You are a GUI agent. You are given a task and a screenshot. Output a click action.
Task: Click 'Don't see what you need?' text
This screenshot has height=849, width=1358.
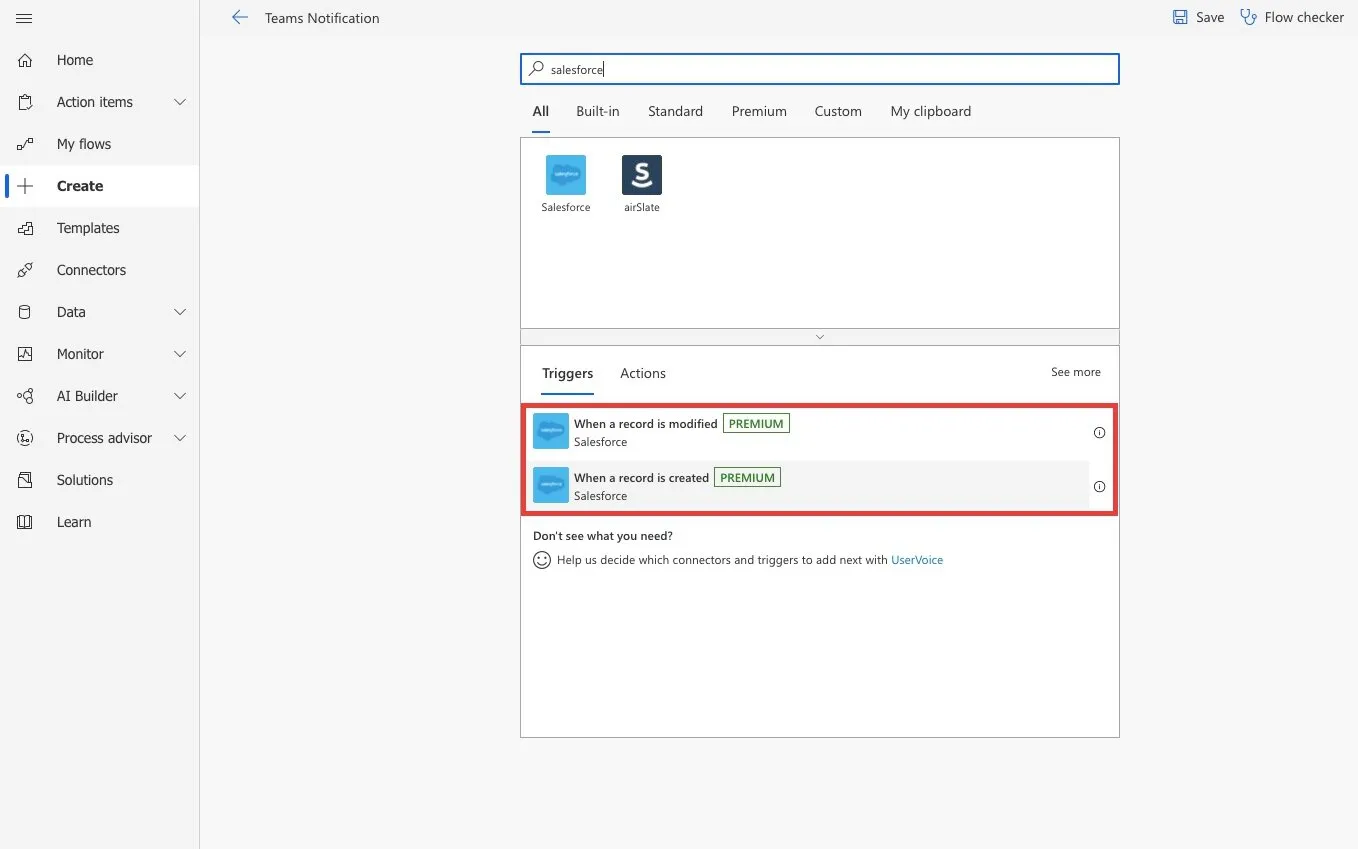point(603,536)
